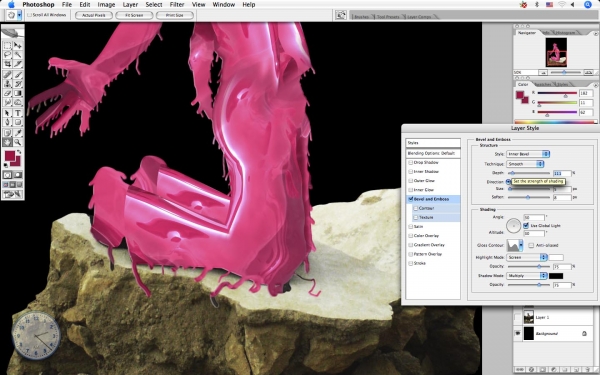Enable Texture checkbox
Viewport: 600px width, 375px height.
click(416, 217)
